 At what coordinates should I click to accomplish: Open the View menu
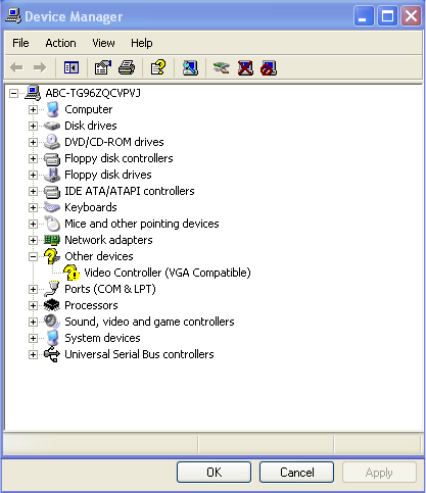pos(104,43)
